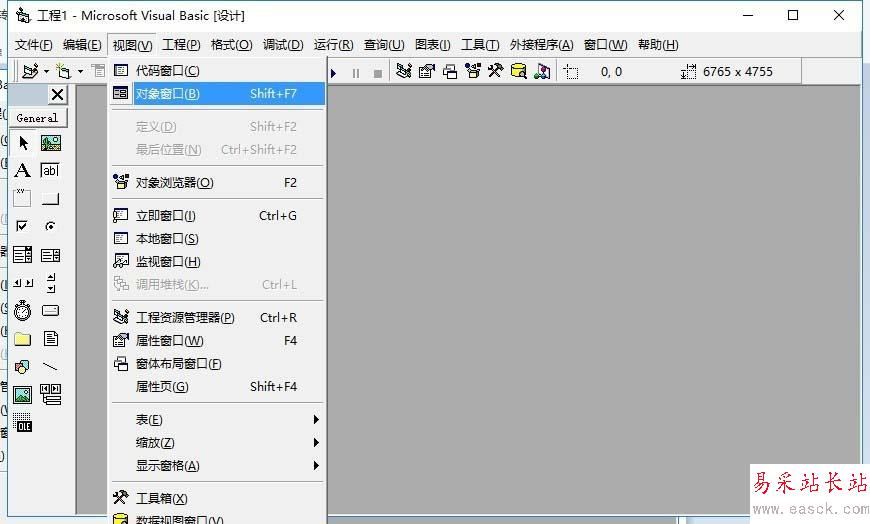Click Add Standard EXE Project icon
This screenshot has height=524, width=870.
click(30, 71)
